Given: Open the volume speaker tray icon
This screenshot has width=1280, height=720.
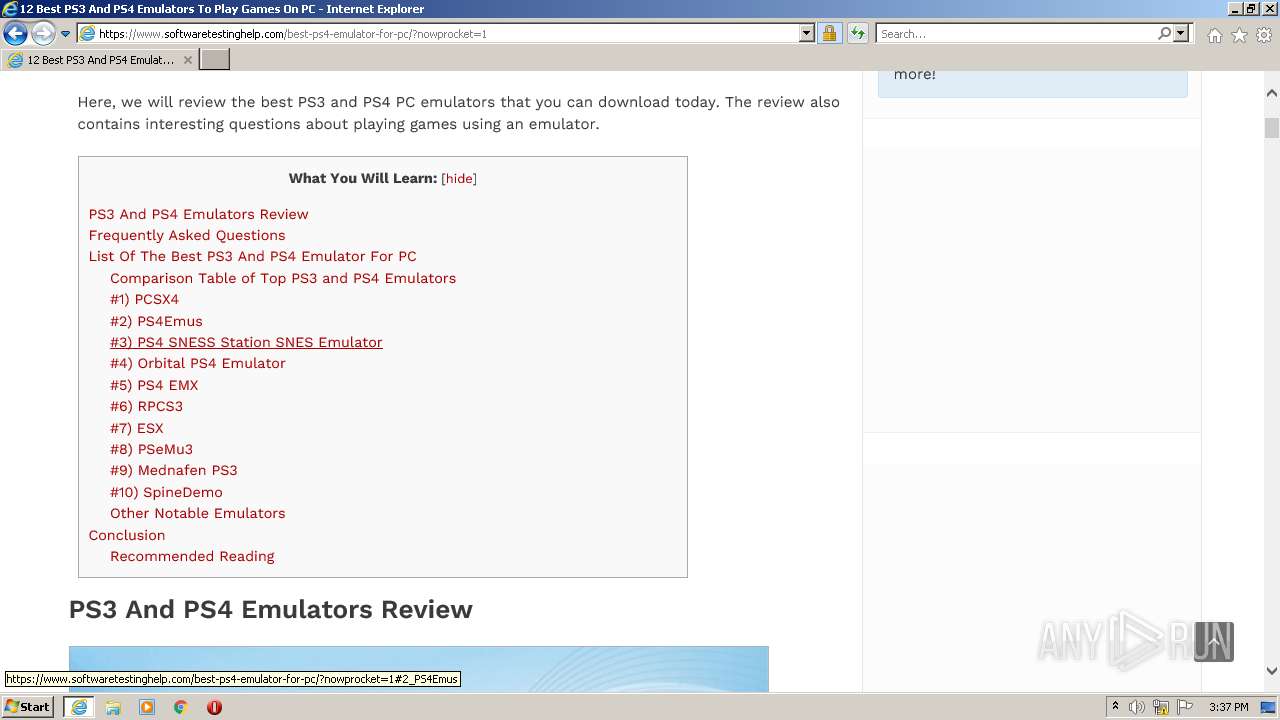Looking at the screenshot, I should pyautogui.click(x=1137, y=707).
